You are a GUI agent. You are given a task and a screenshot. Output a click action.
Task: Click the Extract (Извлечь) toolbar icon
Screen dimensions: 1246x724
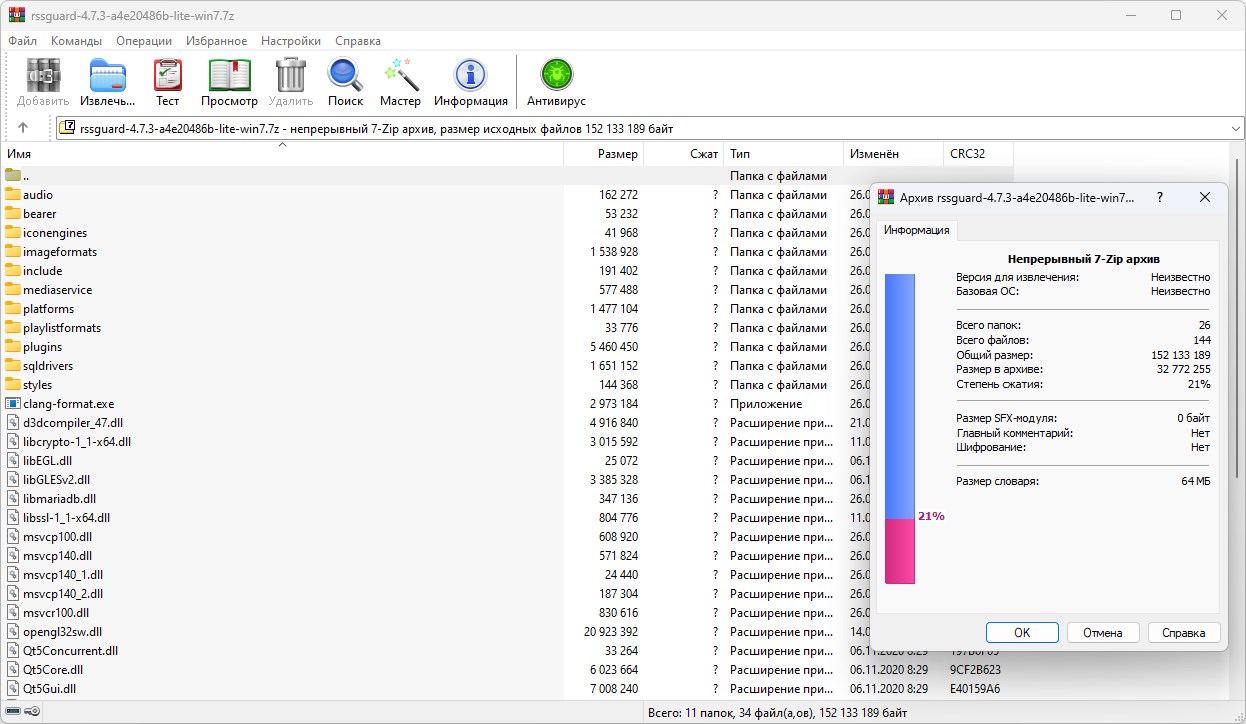pyautogui.click(x=108, y=78)
